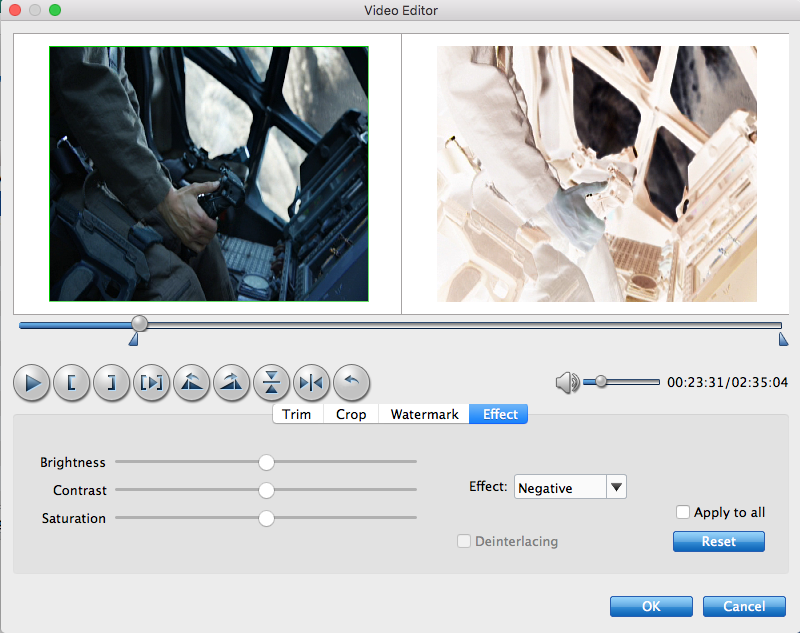Click the rotate right icon
Image resolution: width=800 pixels, height=633 pixels.
pyautogui.click(x=231, y=382)
